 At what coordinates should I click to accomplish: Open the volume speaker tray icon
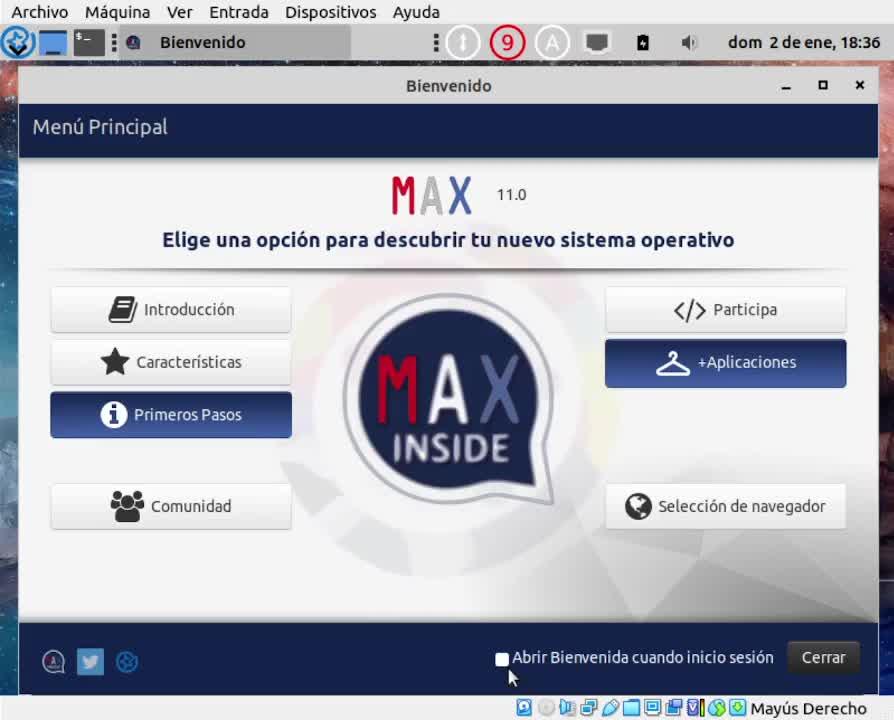688,43
